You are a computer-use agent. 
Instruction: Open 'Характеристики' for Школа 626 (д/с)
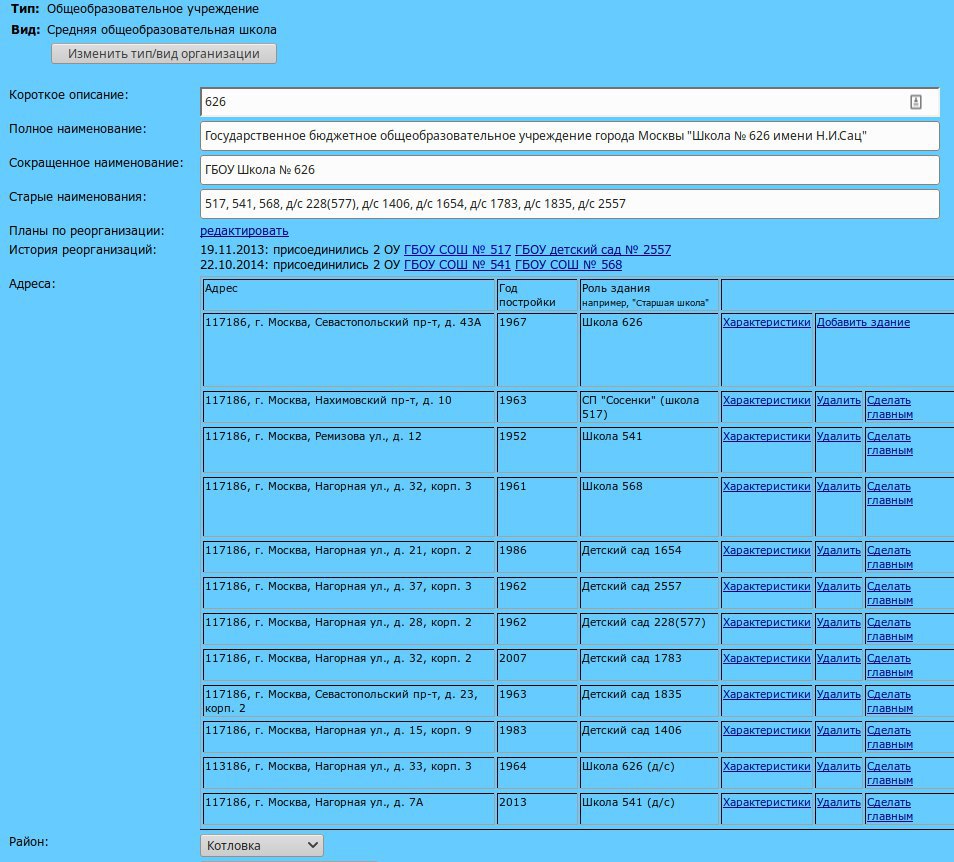767,765
